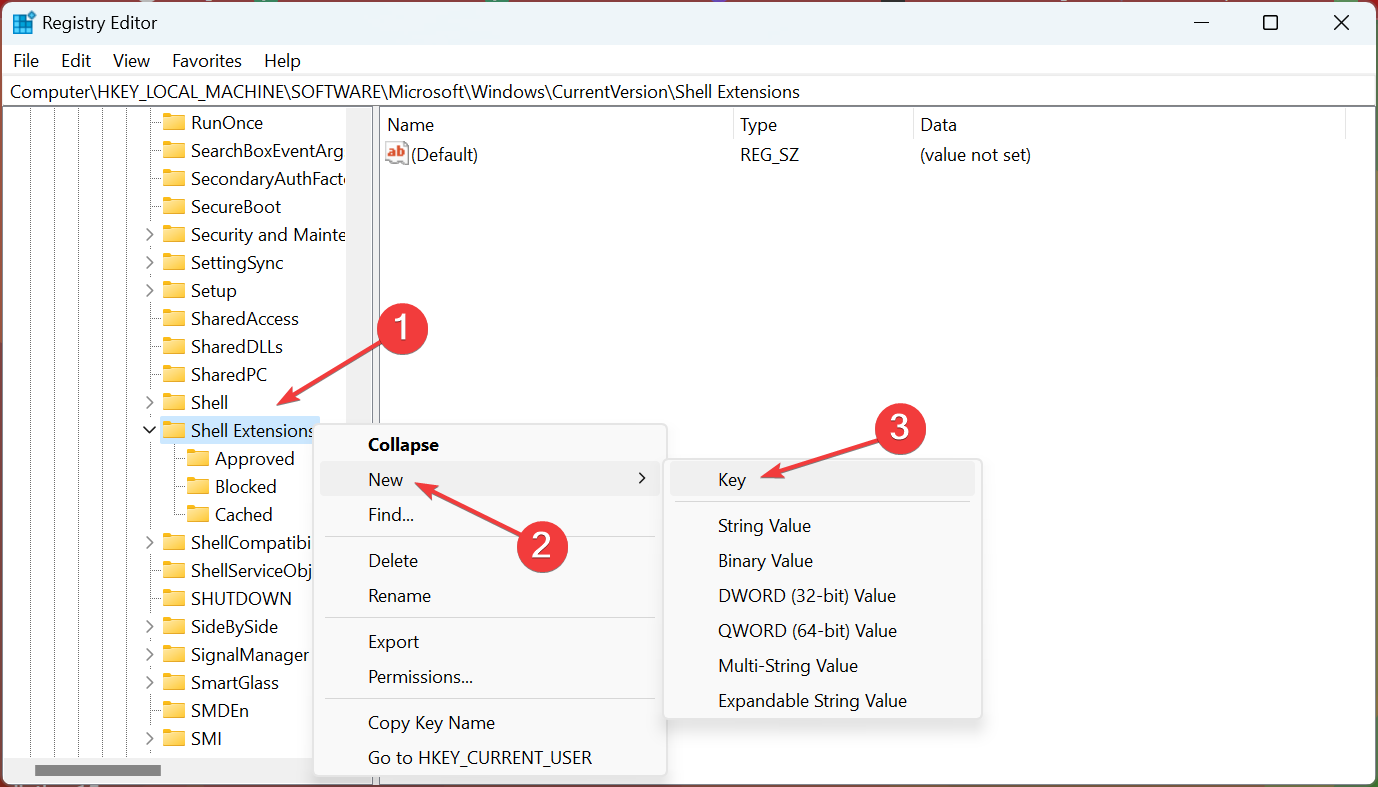Collapse the Shell Extensions key arrow
This screenshot has width=1378, height=787.
(150, 430)
